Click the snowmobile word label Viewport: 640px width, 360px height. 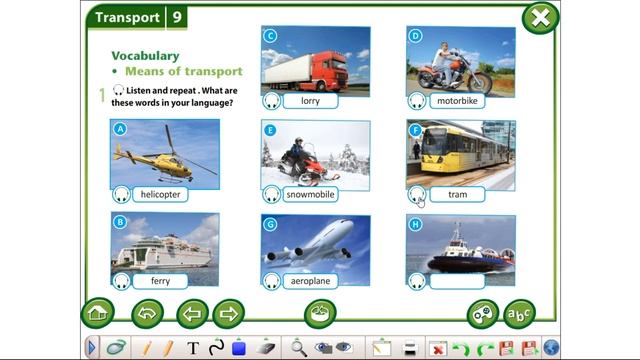310,195
